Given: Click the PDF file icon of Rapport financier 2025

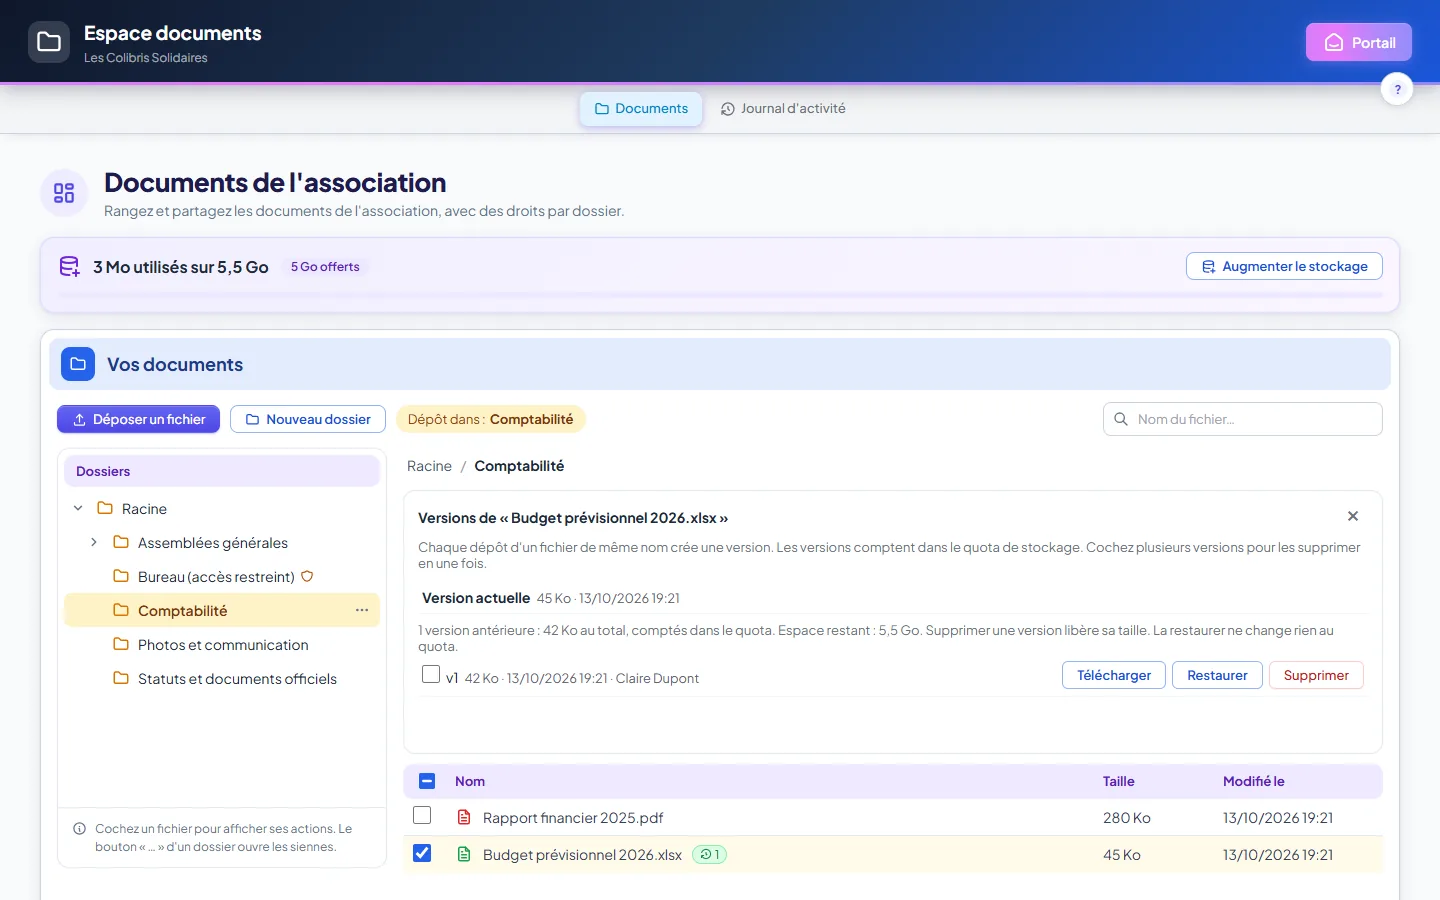Looking at the screenshot, I should 464,817.
